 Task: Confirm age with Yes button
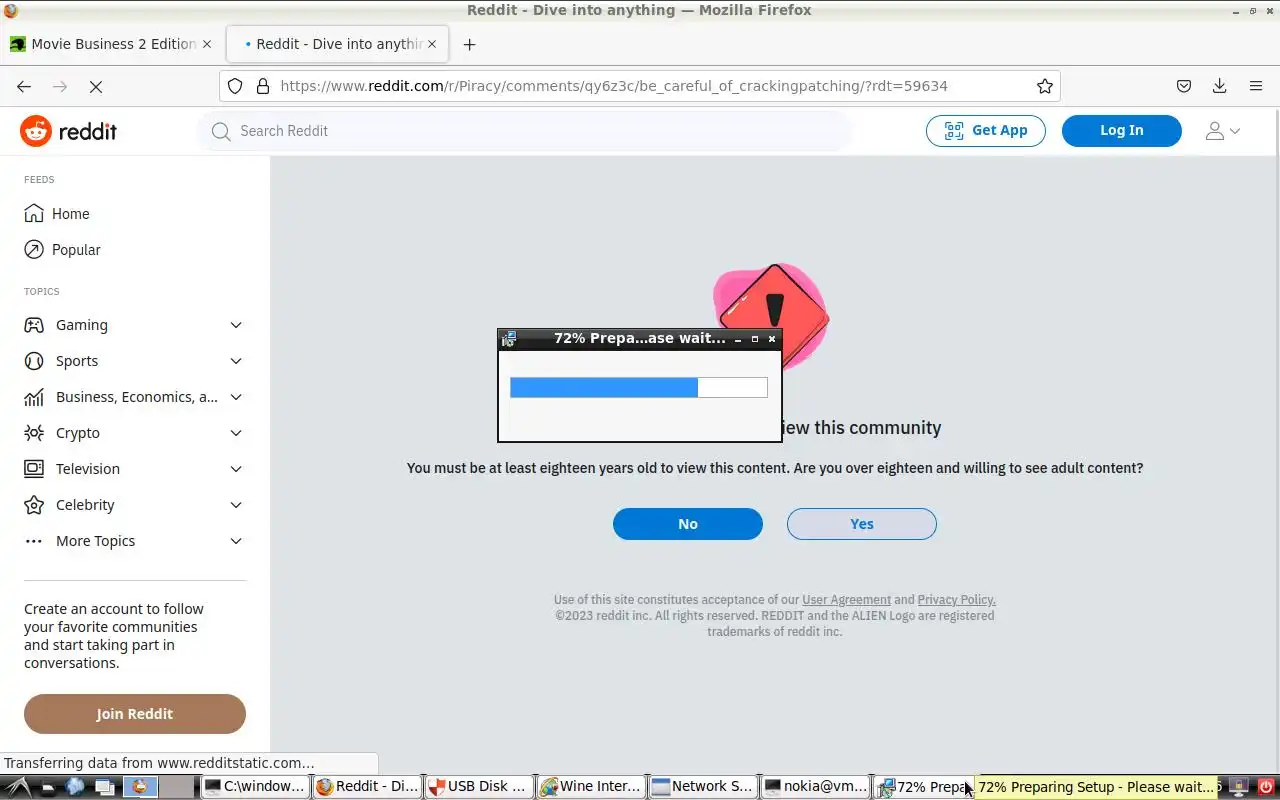click(862, 524)
